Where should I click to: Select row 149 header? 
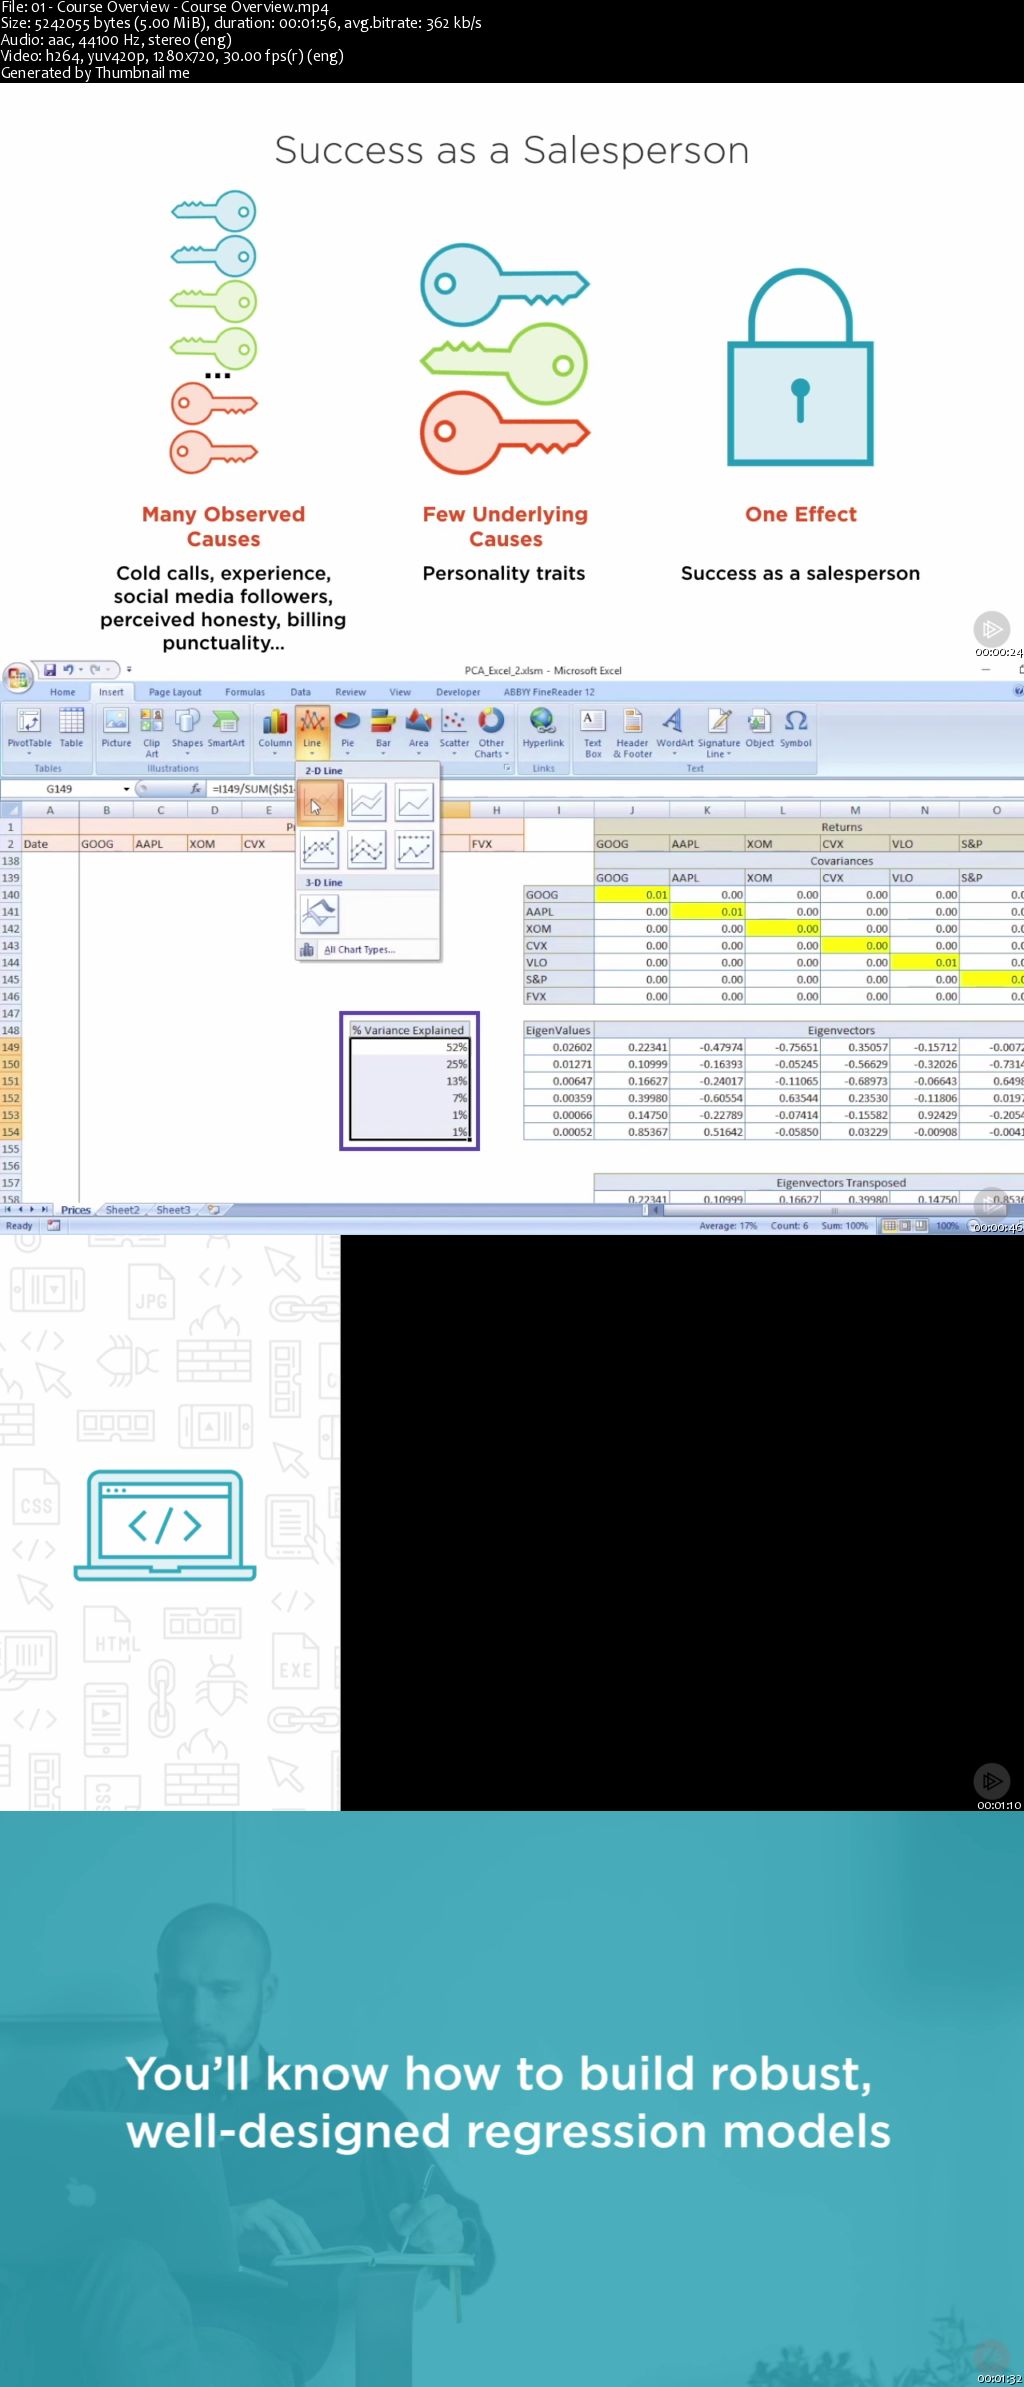click(x=10, y=1047)
